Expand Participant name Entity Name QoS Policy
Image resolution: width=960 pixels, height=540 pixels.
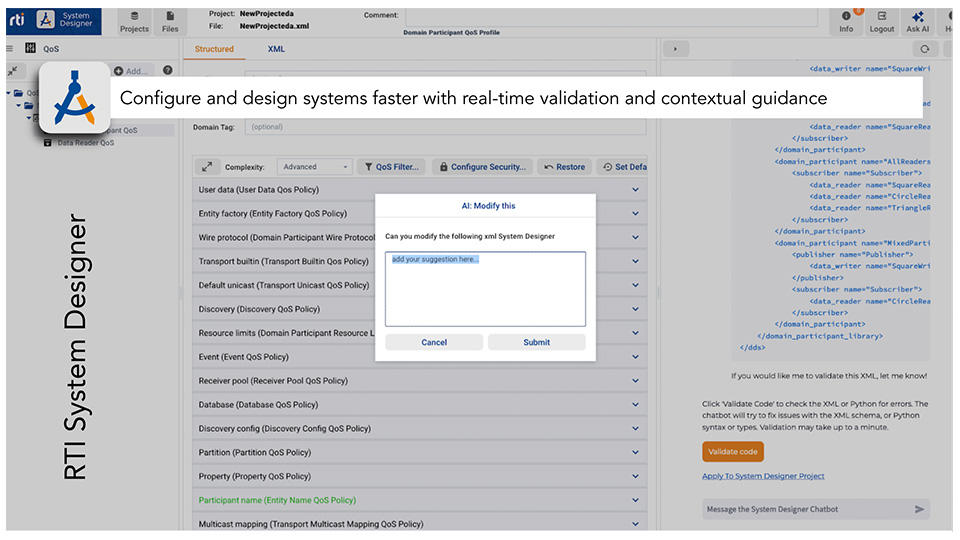click(x=634, y=500)
